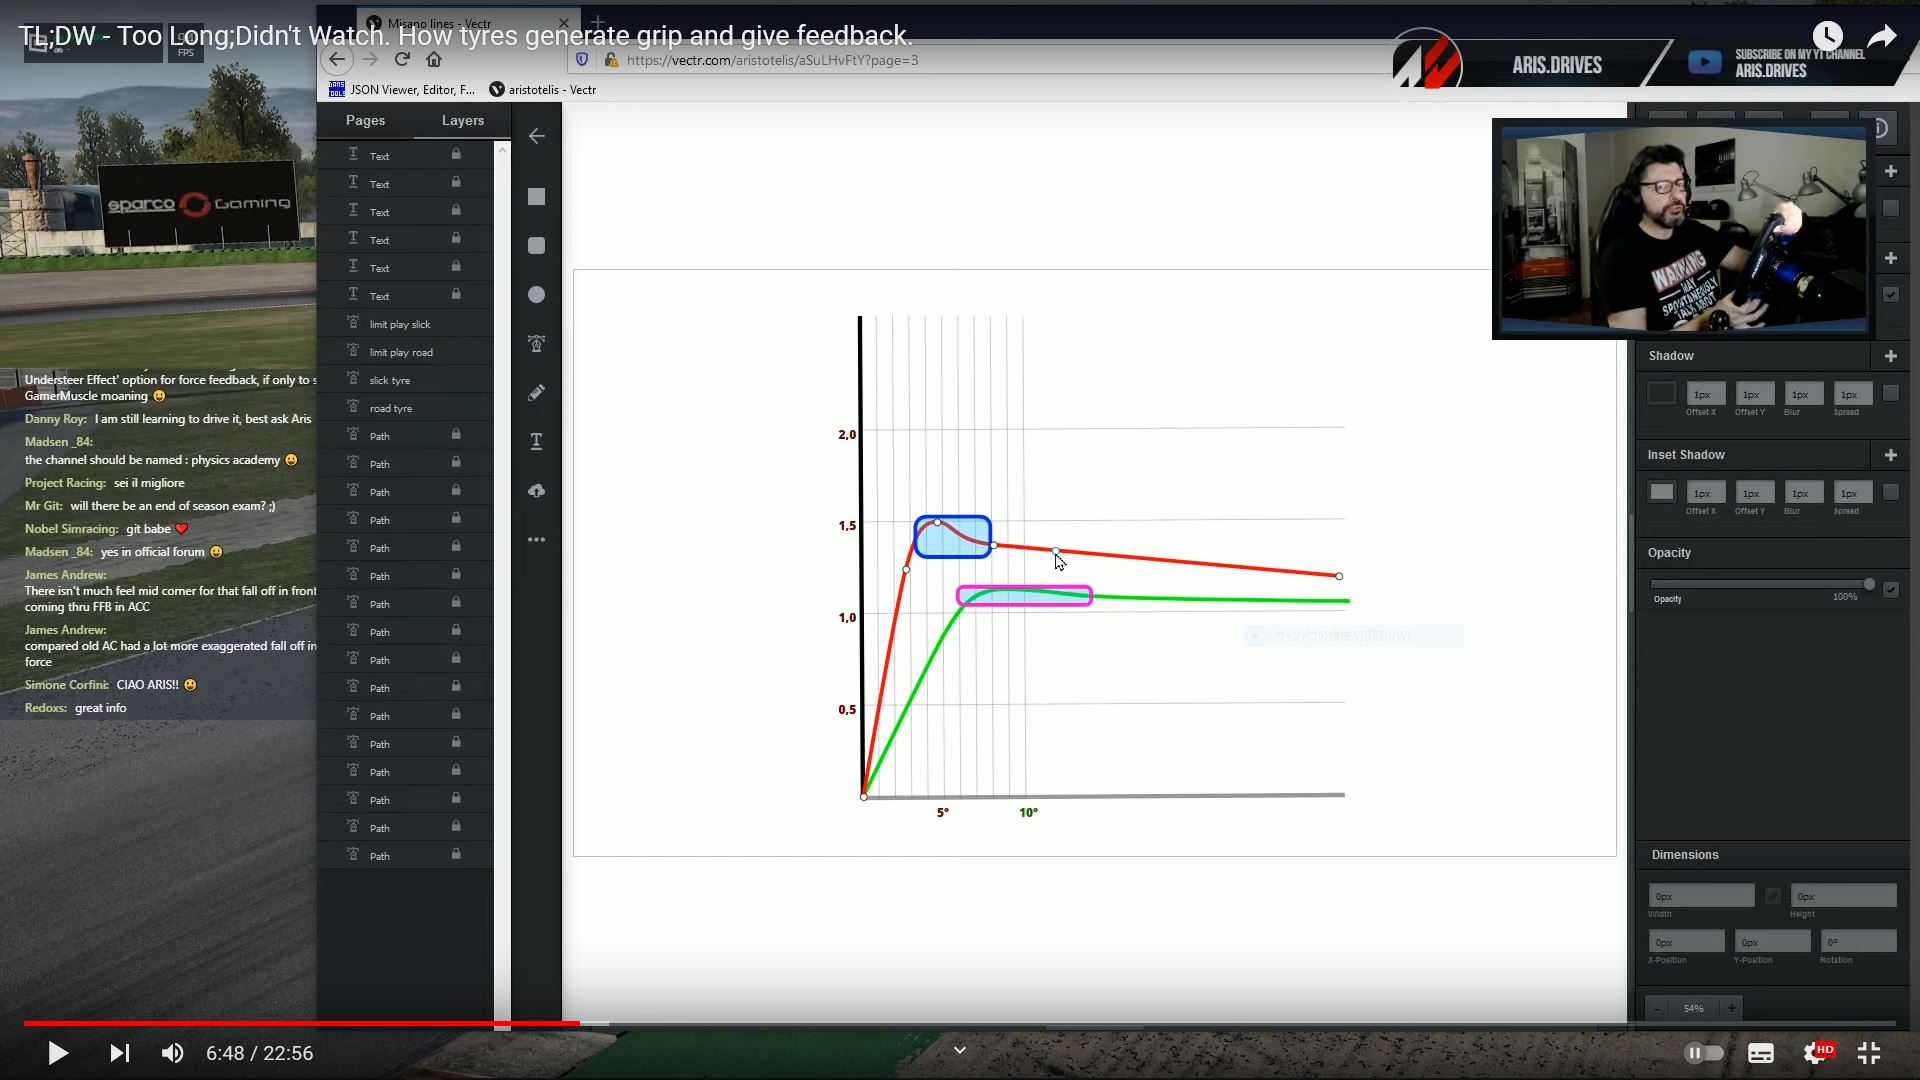Select the 'slick tyre' layer

tap(390, 380)
